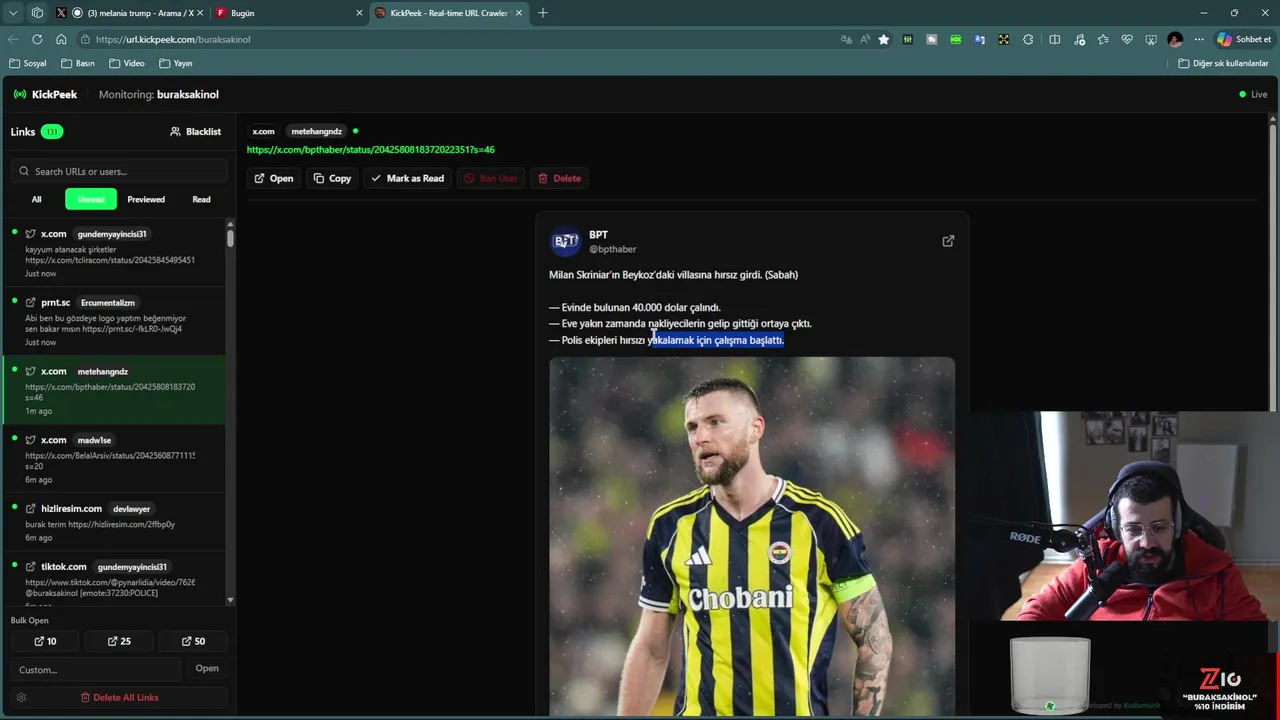The width and height of the screenshot is (1280, 720).
Task: Click the KickPeek logo in the header
Action: 45,94
